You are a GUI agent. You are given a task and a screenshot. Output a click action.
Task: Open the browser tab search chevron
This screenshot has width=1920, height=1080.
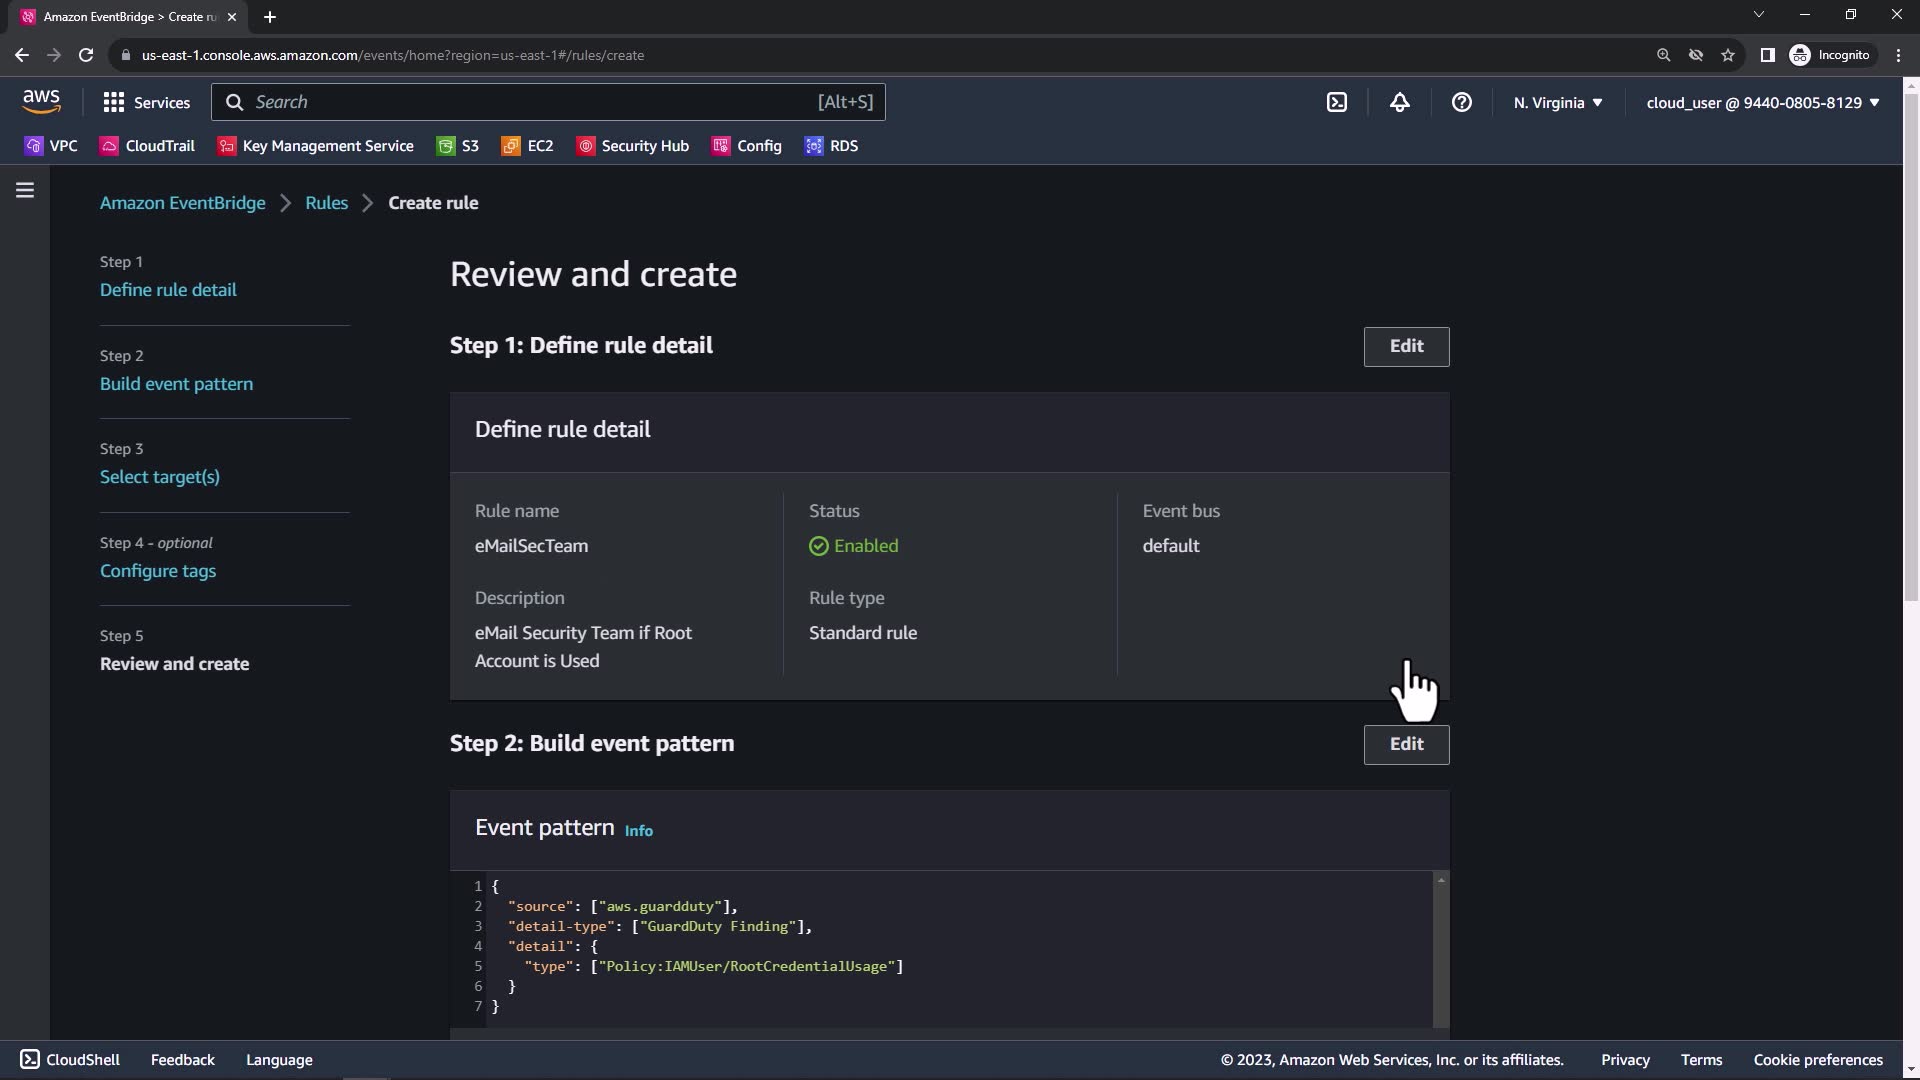click(1758, 14)
